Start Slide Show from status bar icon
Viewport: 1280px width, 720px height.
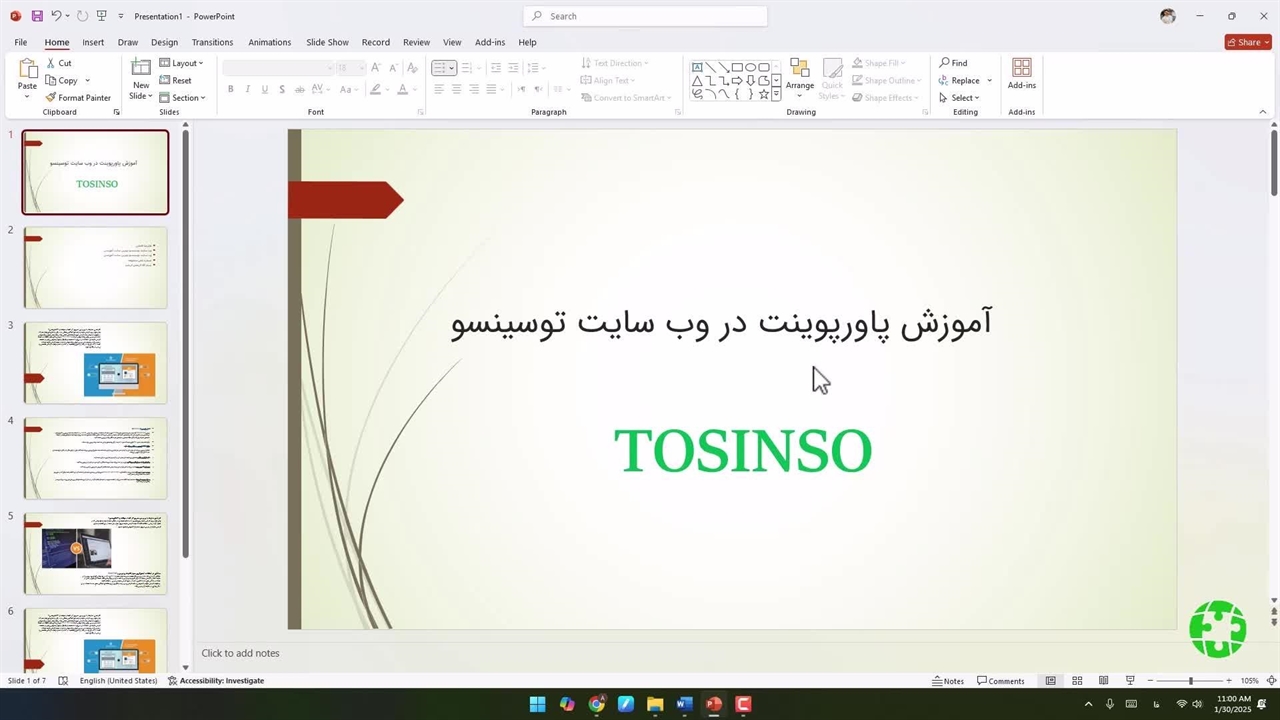point(1130,681)
